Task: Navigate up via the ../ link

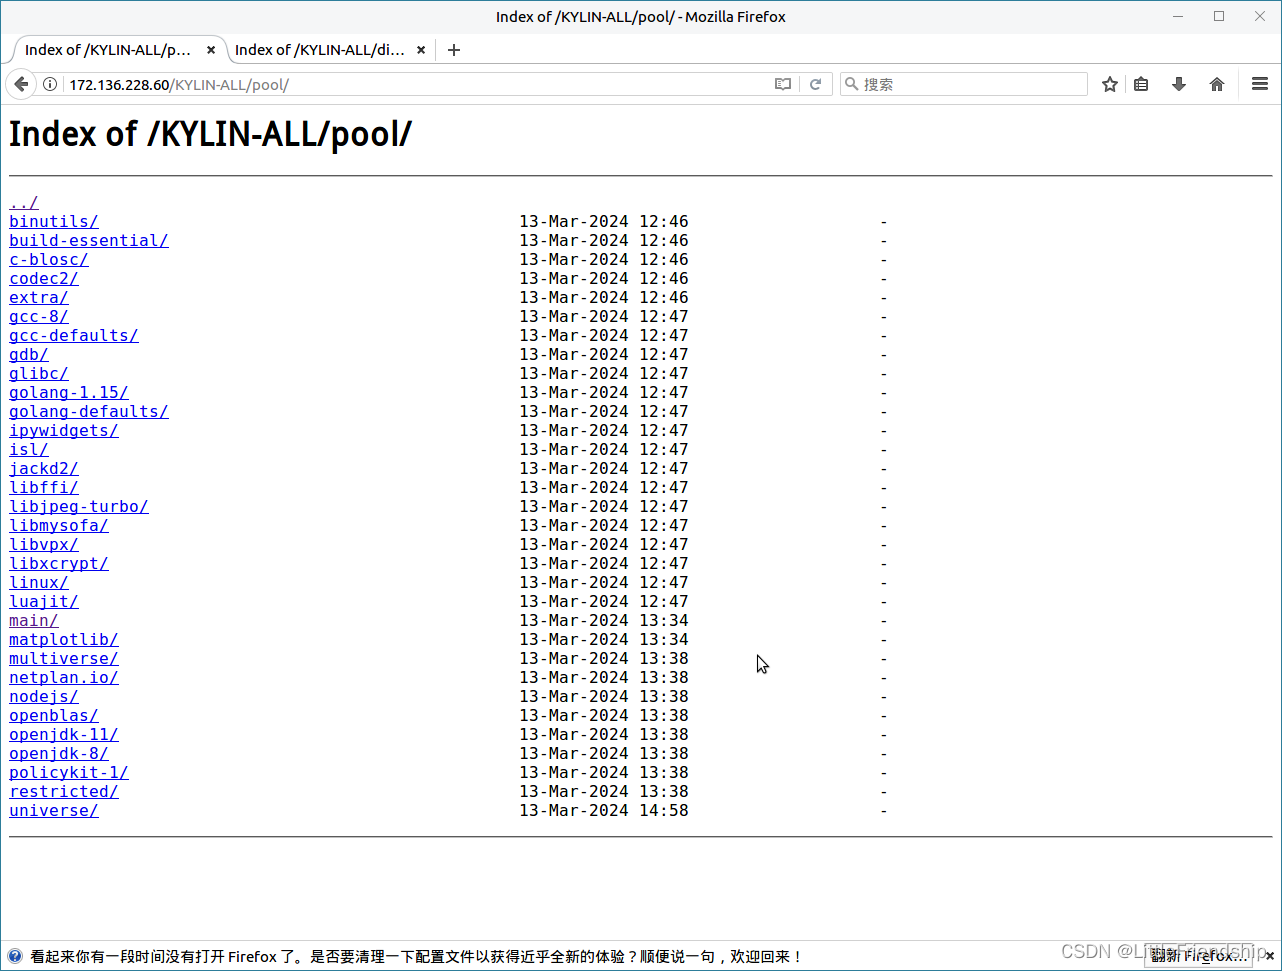Action: tap(23, 202)
